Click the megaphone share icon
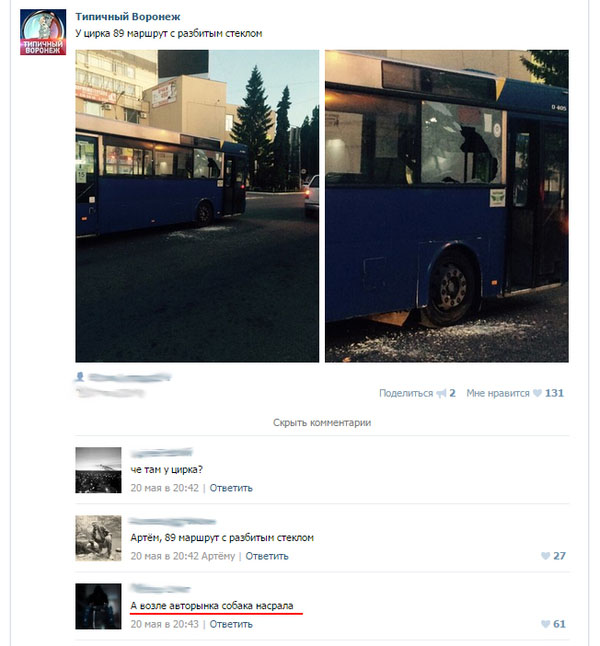The image size is (600, 646). click(x=441, y=394)
